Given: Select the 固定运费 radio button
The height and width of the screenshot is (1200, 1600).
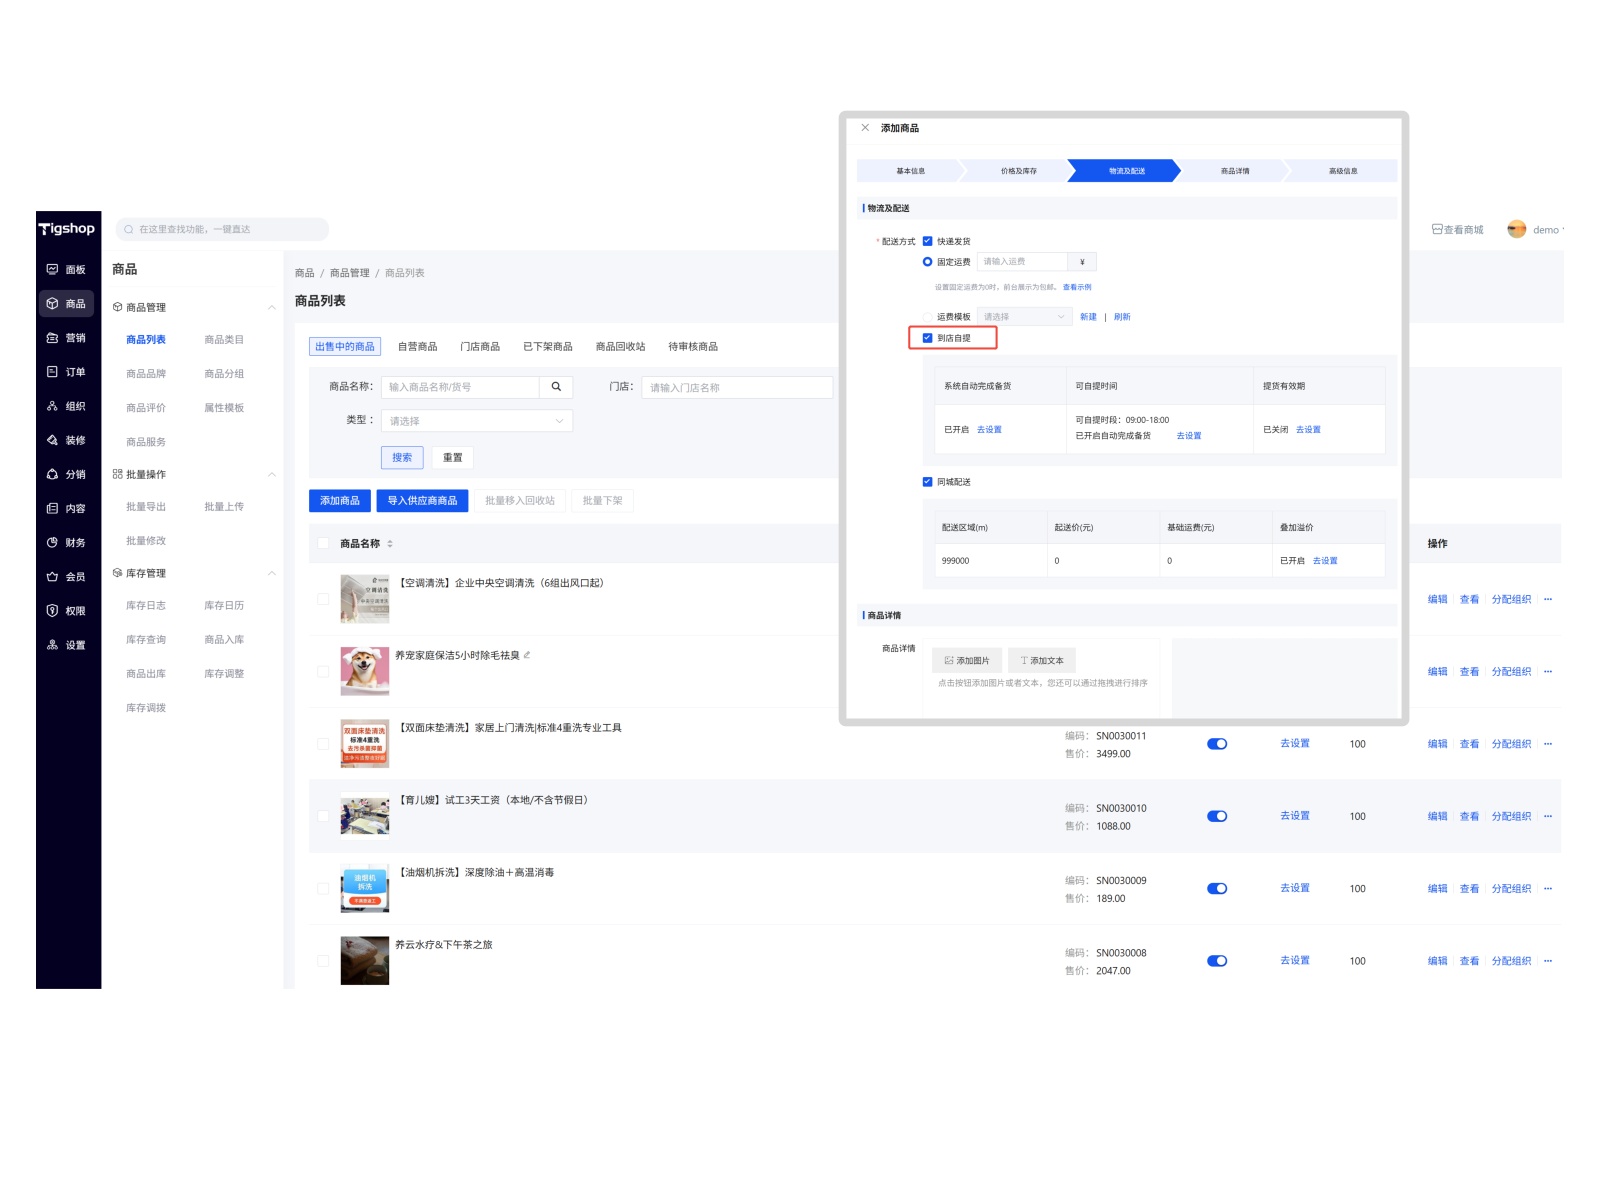Looking at the screenshot, I should [x=927, y=262].
